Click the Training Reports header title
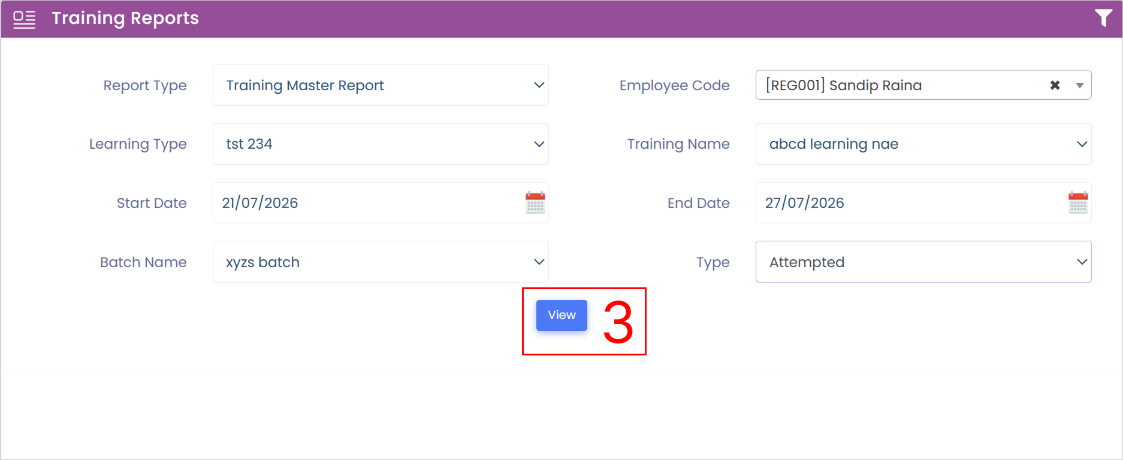1123x460 pixels. click(x=125, y=19)
